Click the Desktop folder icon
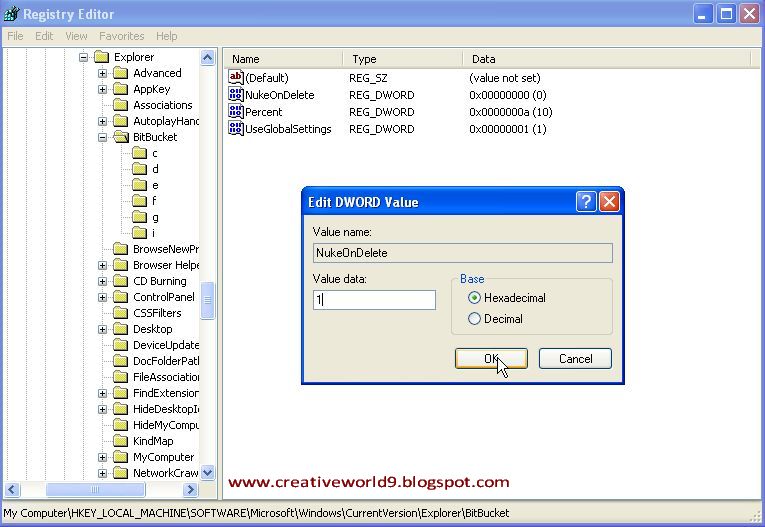This screenshot has height=527, width=765. 121,329
